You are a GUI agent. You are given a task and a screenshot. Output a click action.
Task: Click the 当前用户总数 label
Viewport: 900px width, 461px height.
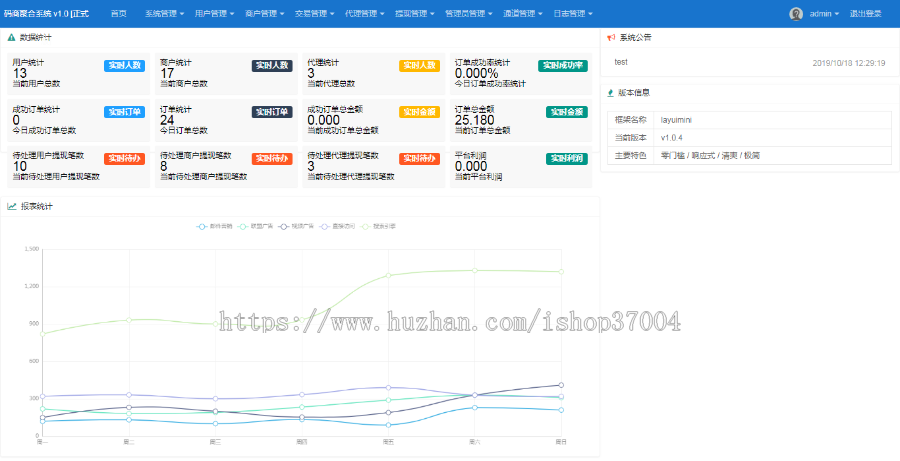point(36,84)
